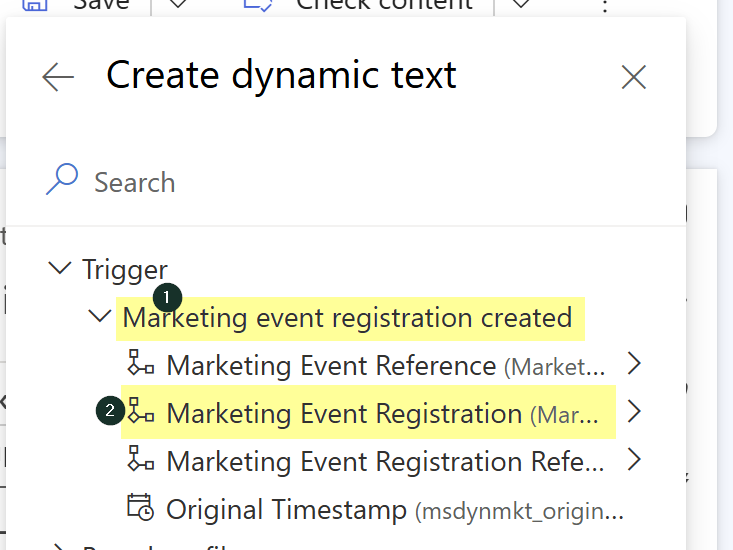Collapse Marketing event registration created node
Image resolution: width=733 pixels, height=550 pixels.
(x=100, y=317)
